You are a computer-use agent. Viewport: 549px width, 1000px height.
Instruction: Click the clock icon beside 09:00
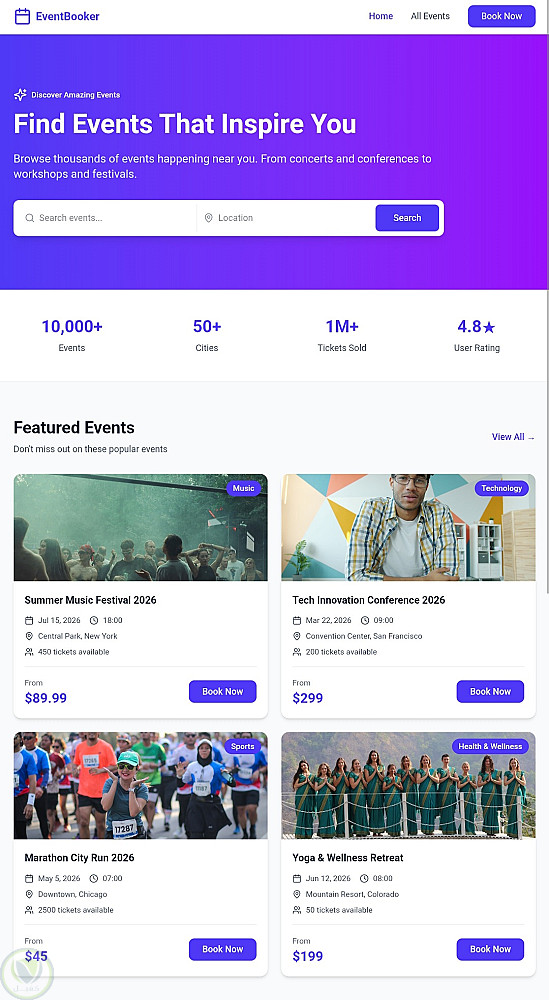click(x=365, y=621)
